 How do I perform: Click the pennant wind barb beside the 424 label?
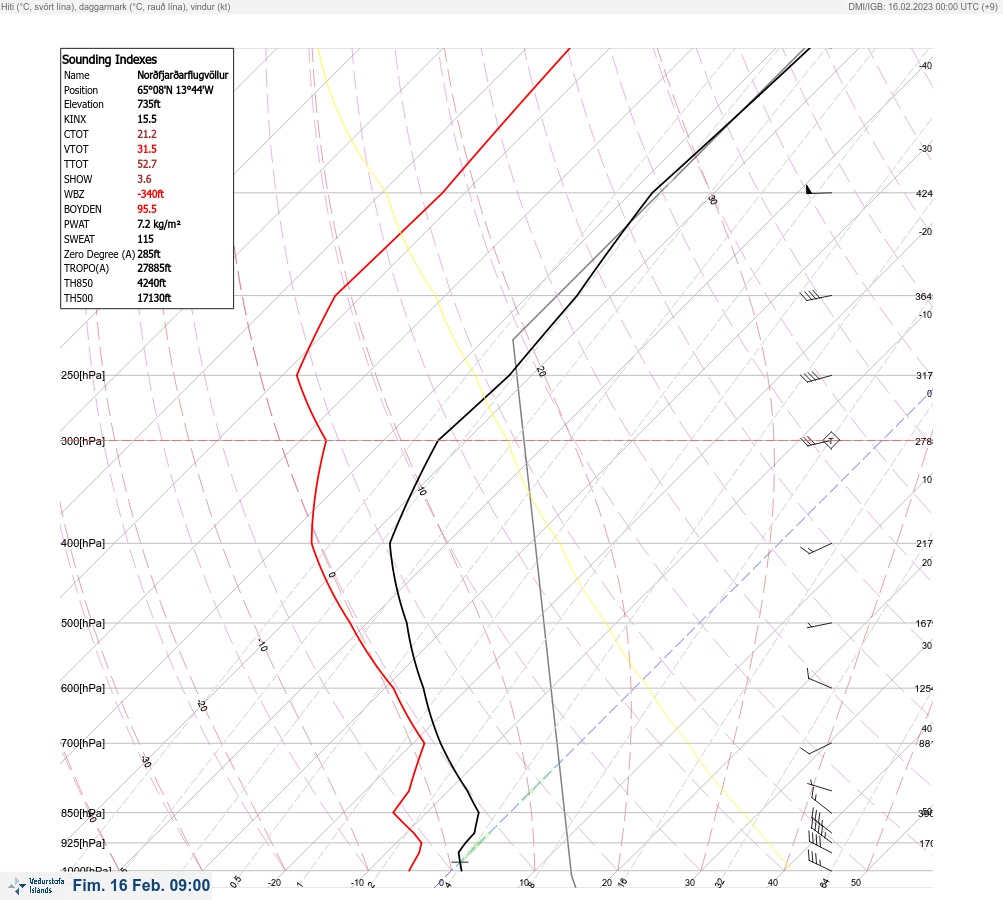(x=819, y=189)
